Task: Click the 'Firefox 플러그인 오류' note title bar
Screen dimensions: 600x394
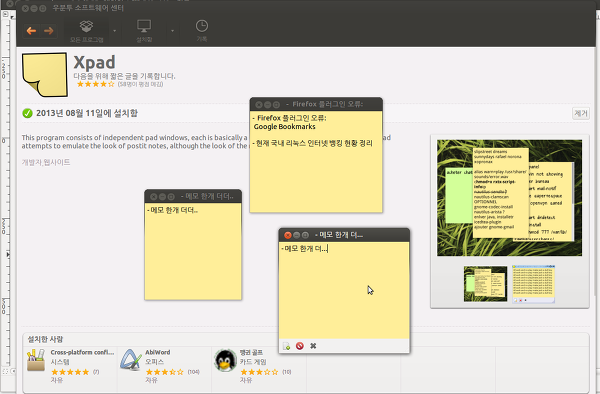Action: 316,104
